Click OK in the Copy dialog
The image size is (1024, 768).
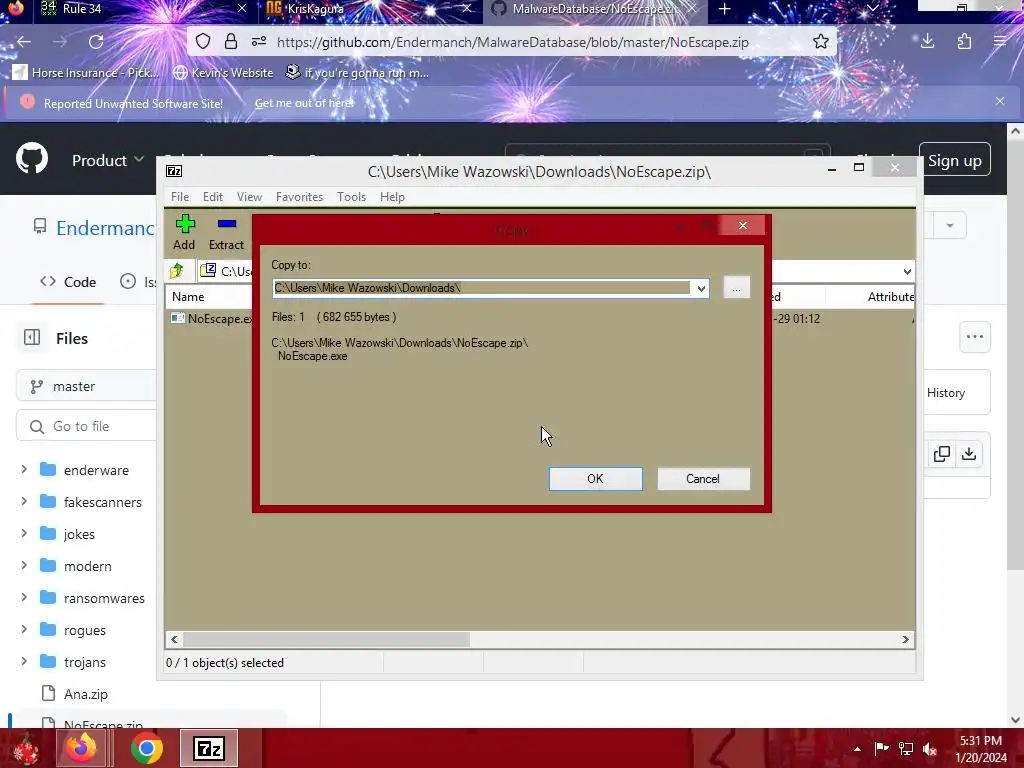click(x=595, y=479)
